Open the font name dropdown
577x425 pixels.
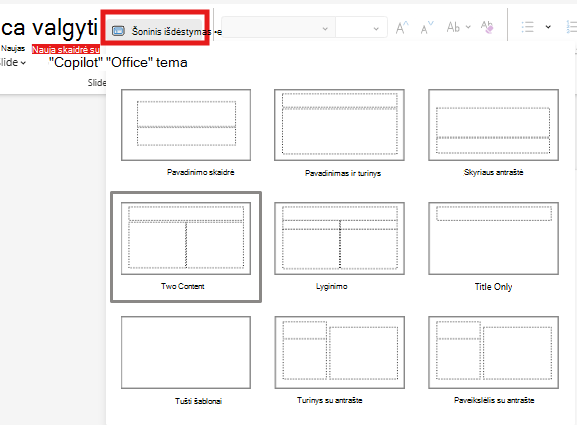point(278,28)
